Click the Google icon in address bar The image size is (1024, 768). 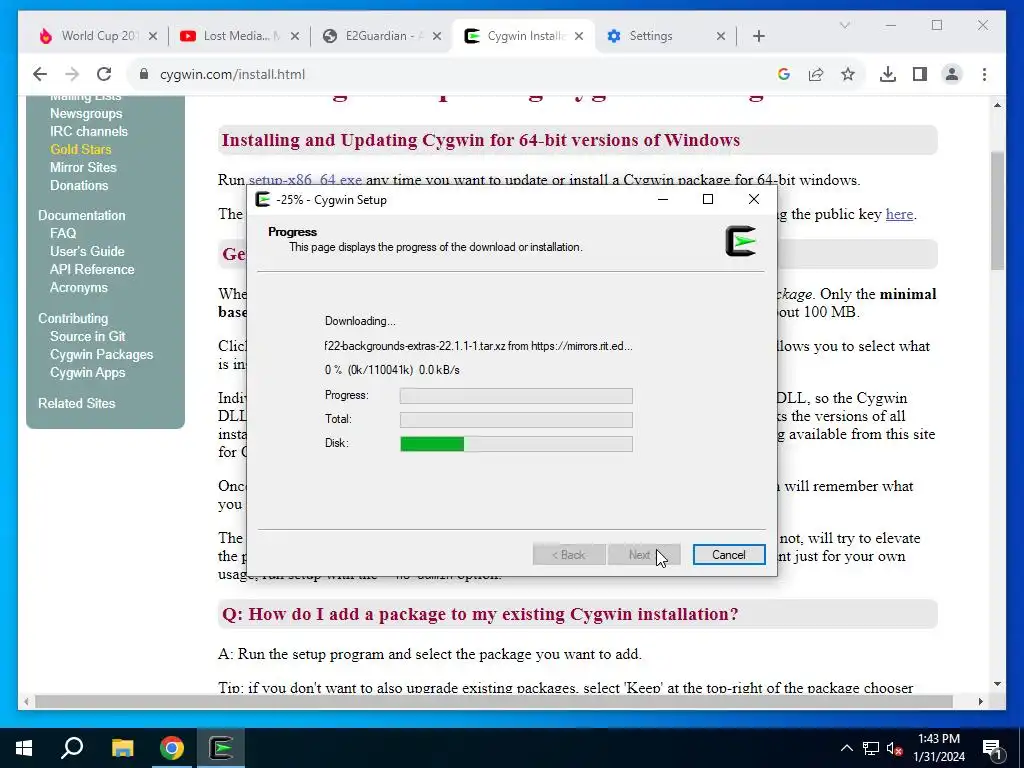(x=784, y=74)
